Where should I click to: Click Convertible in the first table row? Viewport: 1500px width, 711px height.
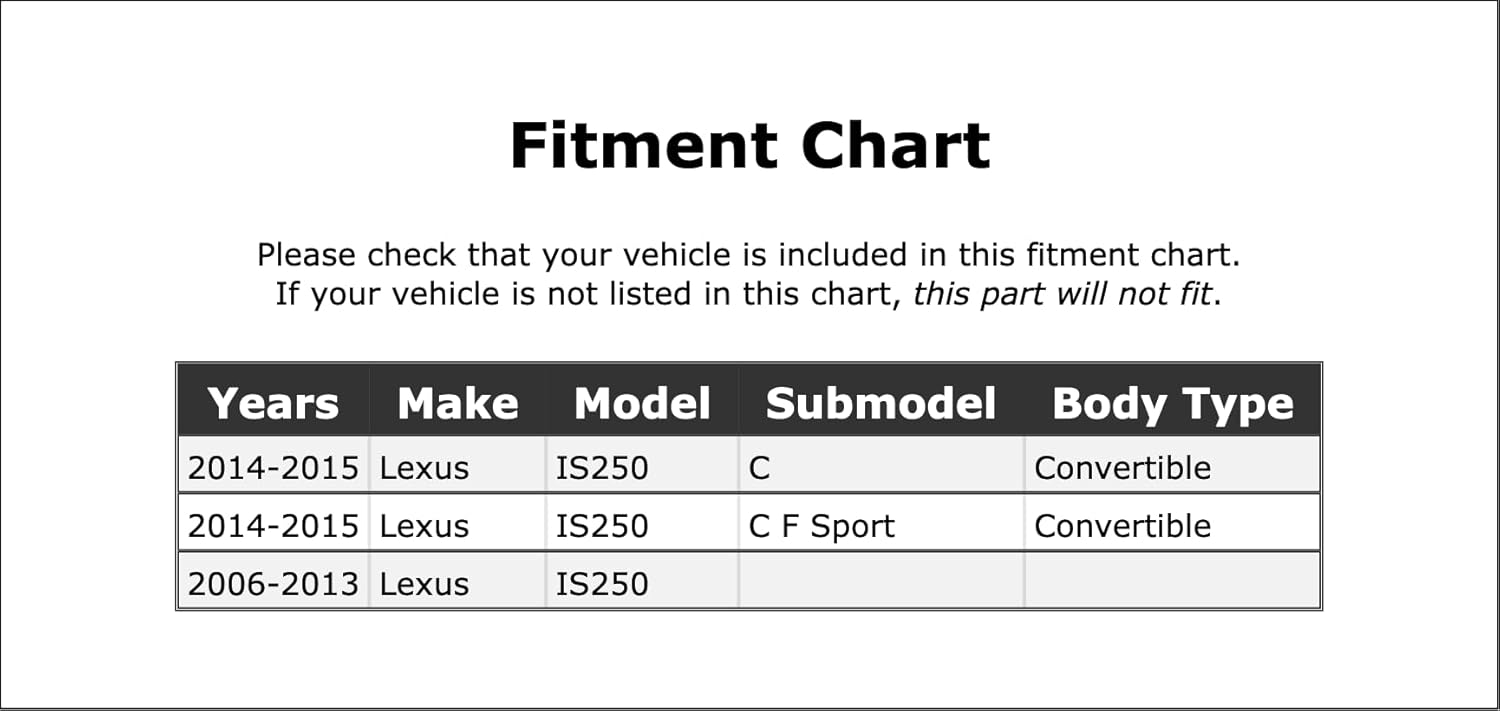tap(1122, 468)
